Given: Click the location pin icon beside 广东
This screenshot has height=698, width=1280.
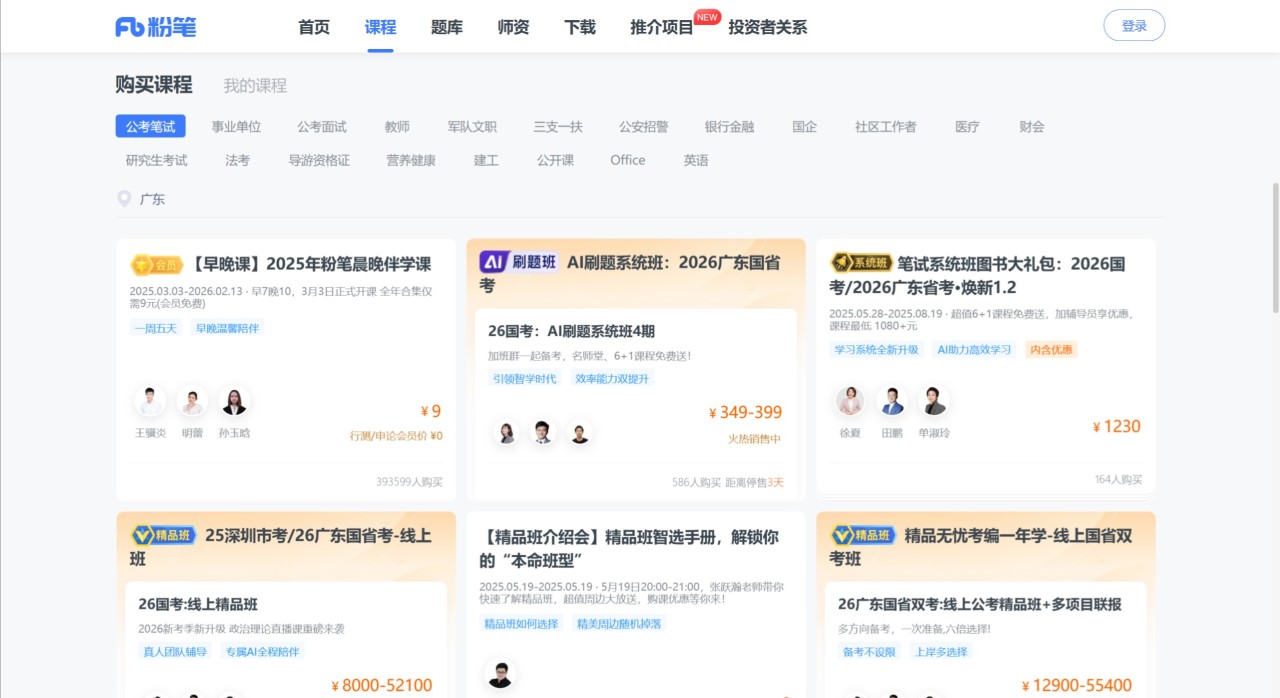Looking at the screenshot, I should tap(124, 199).
